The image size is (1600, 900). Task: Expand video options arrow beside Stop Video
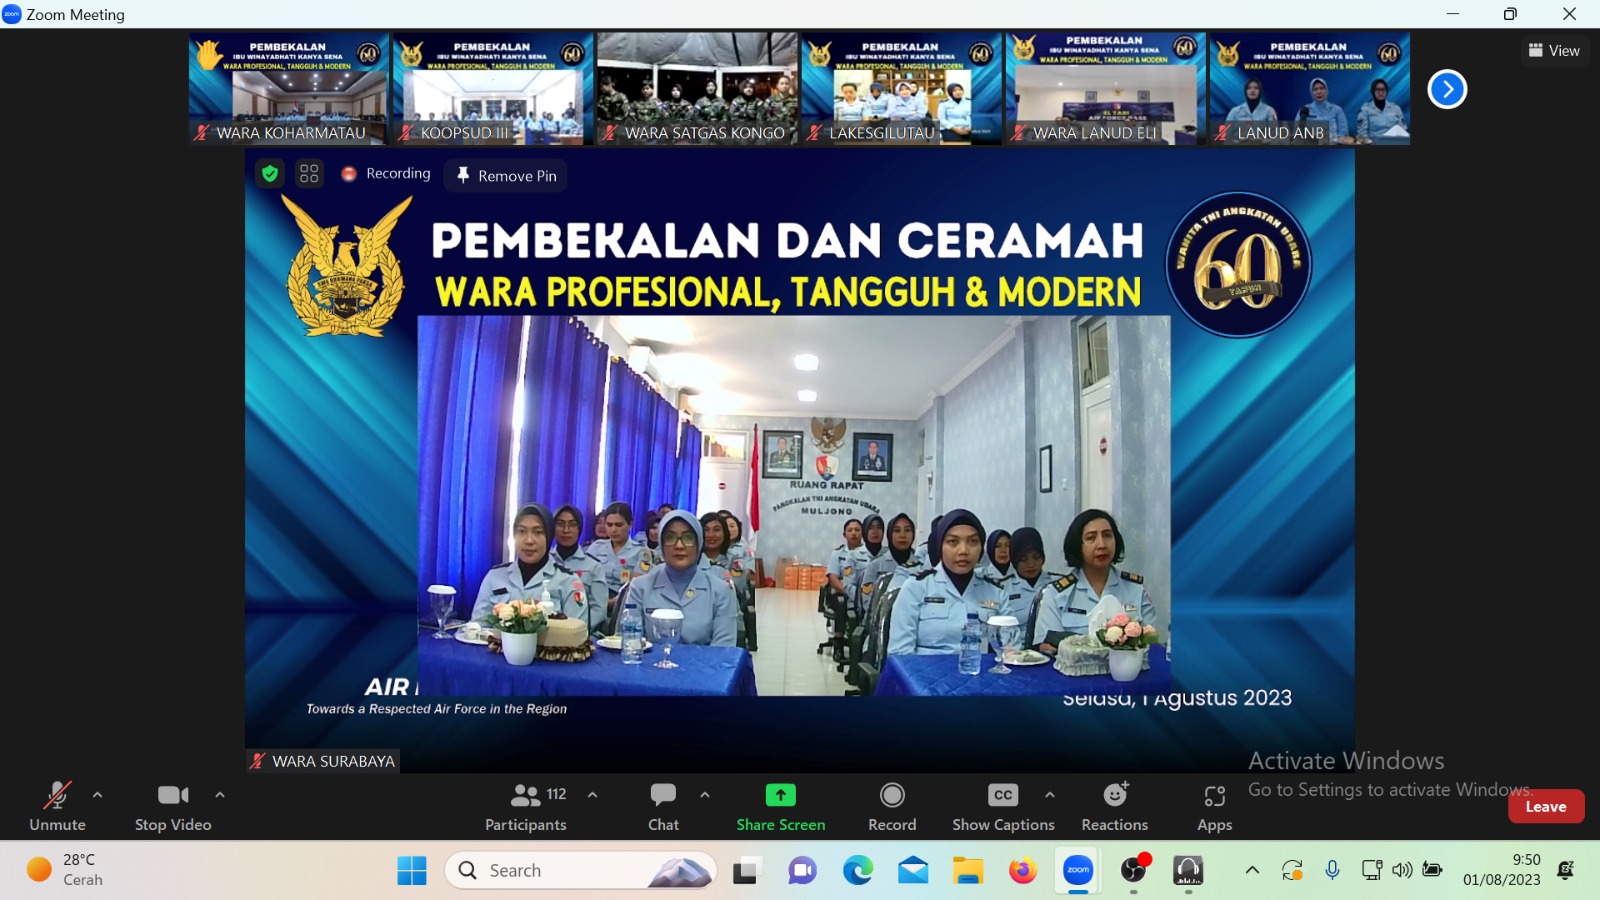(x=220, y=795)
